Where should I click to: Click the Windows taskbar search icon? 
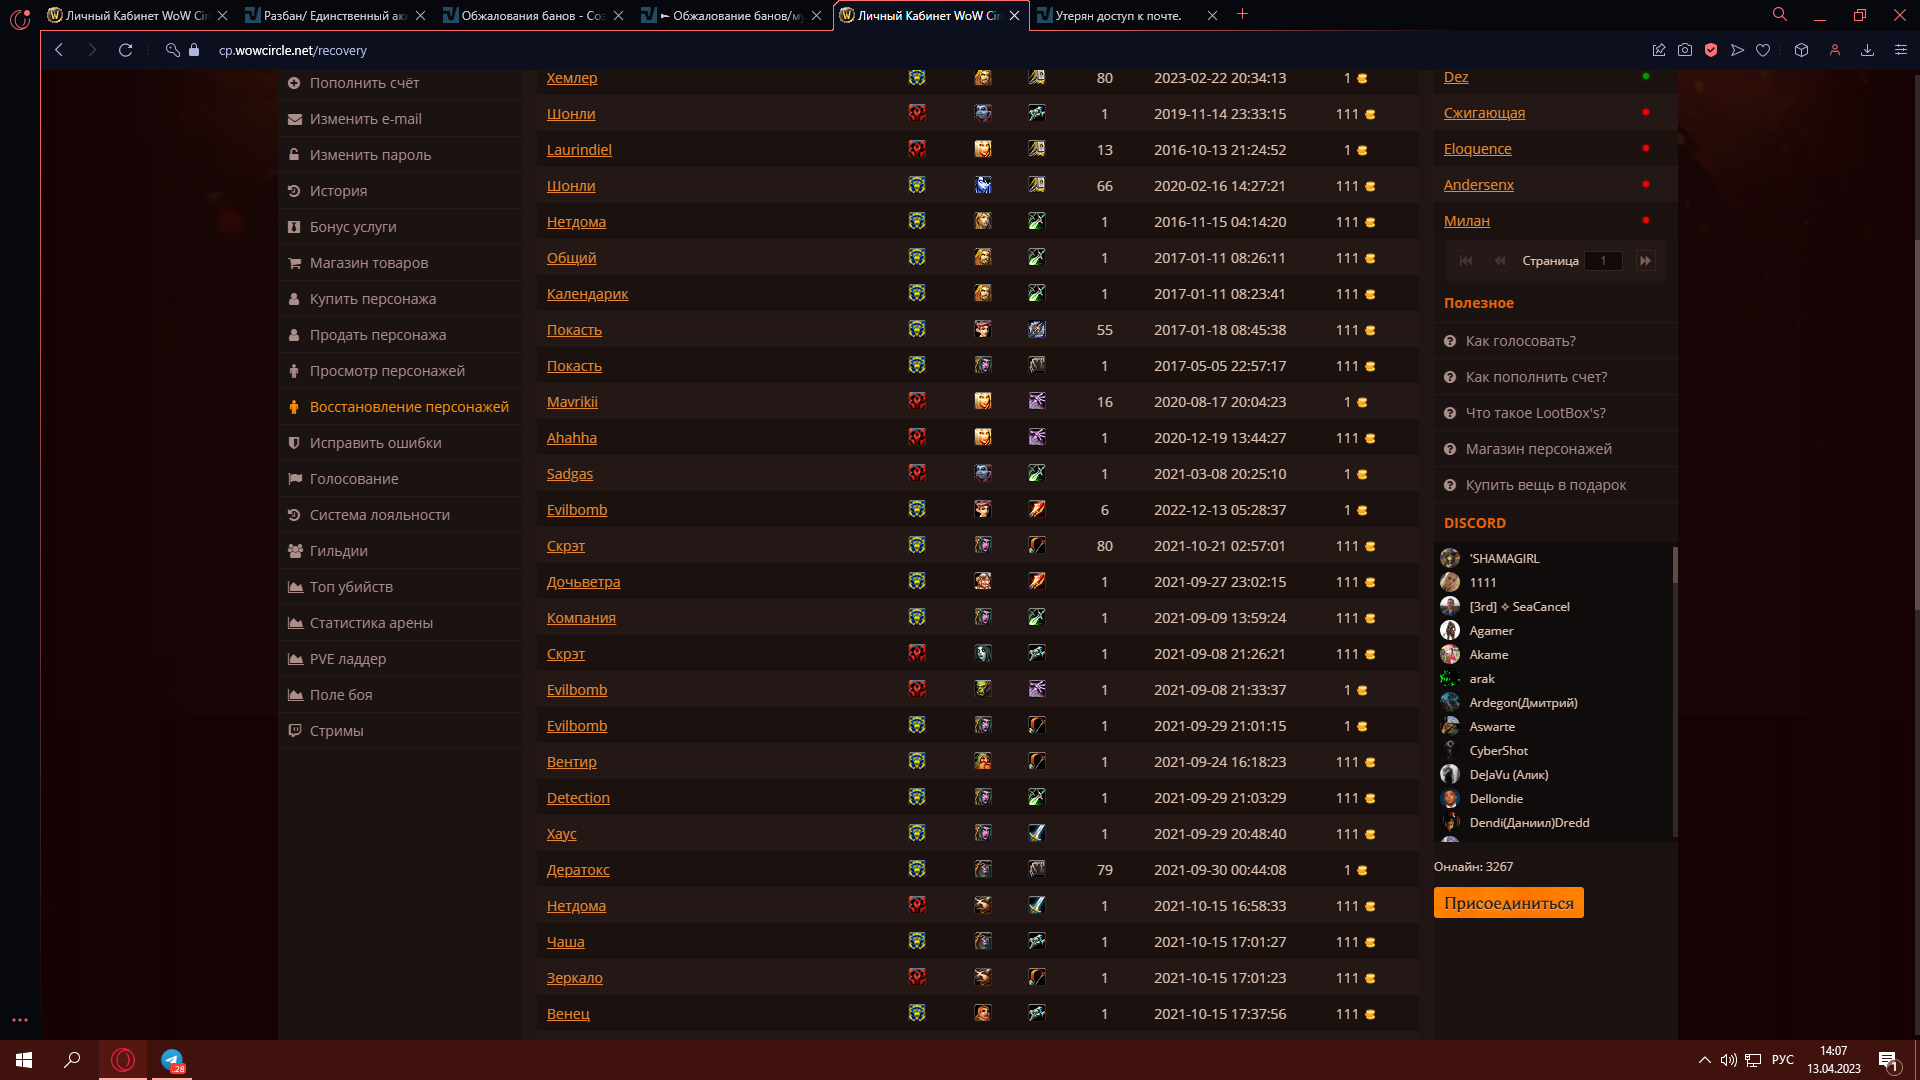72,1060
